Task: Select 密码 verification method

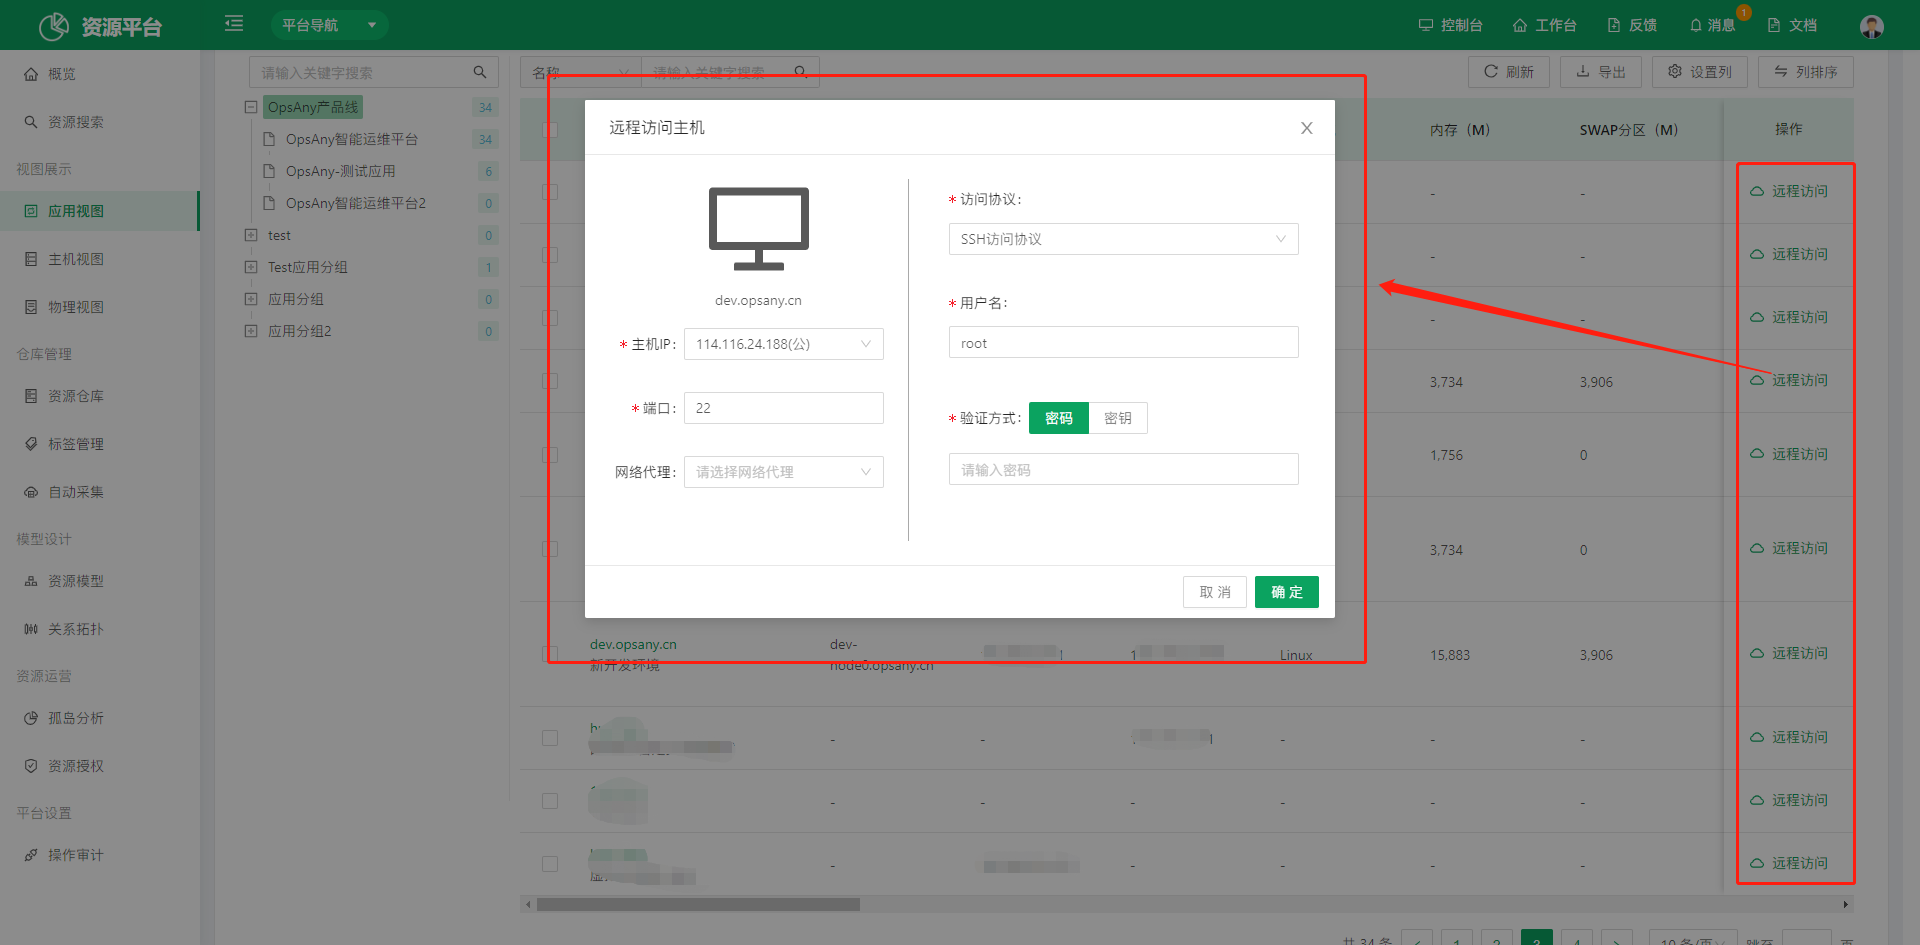Action: click(1058, 418)
